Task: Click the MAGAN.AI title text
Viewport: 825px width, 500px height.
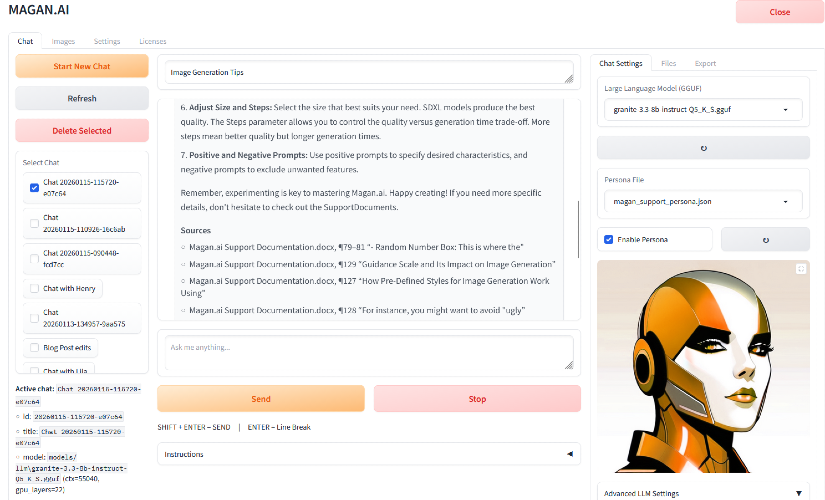Action: click(x=39, y=10)
